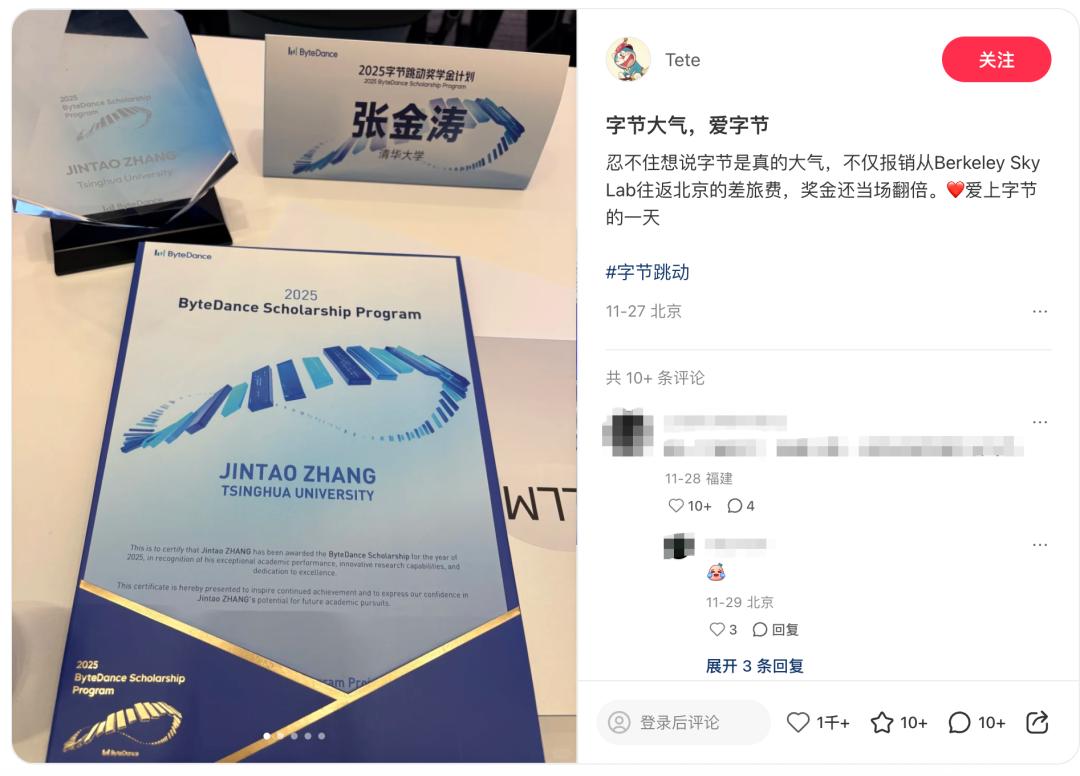This screenshot has height=776, width=1080.
Task: Jump to the second image dot indicator
Action: (x=280, y=735)
